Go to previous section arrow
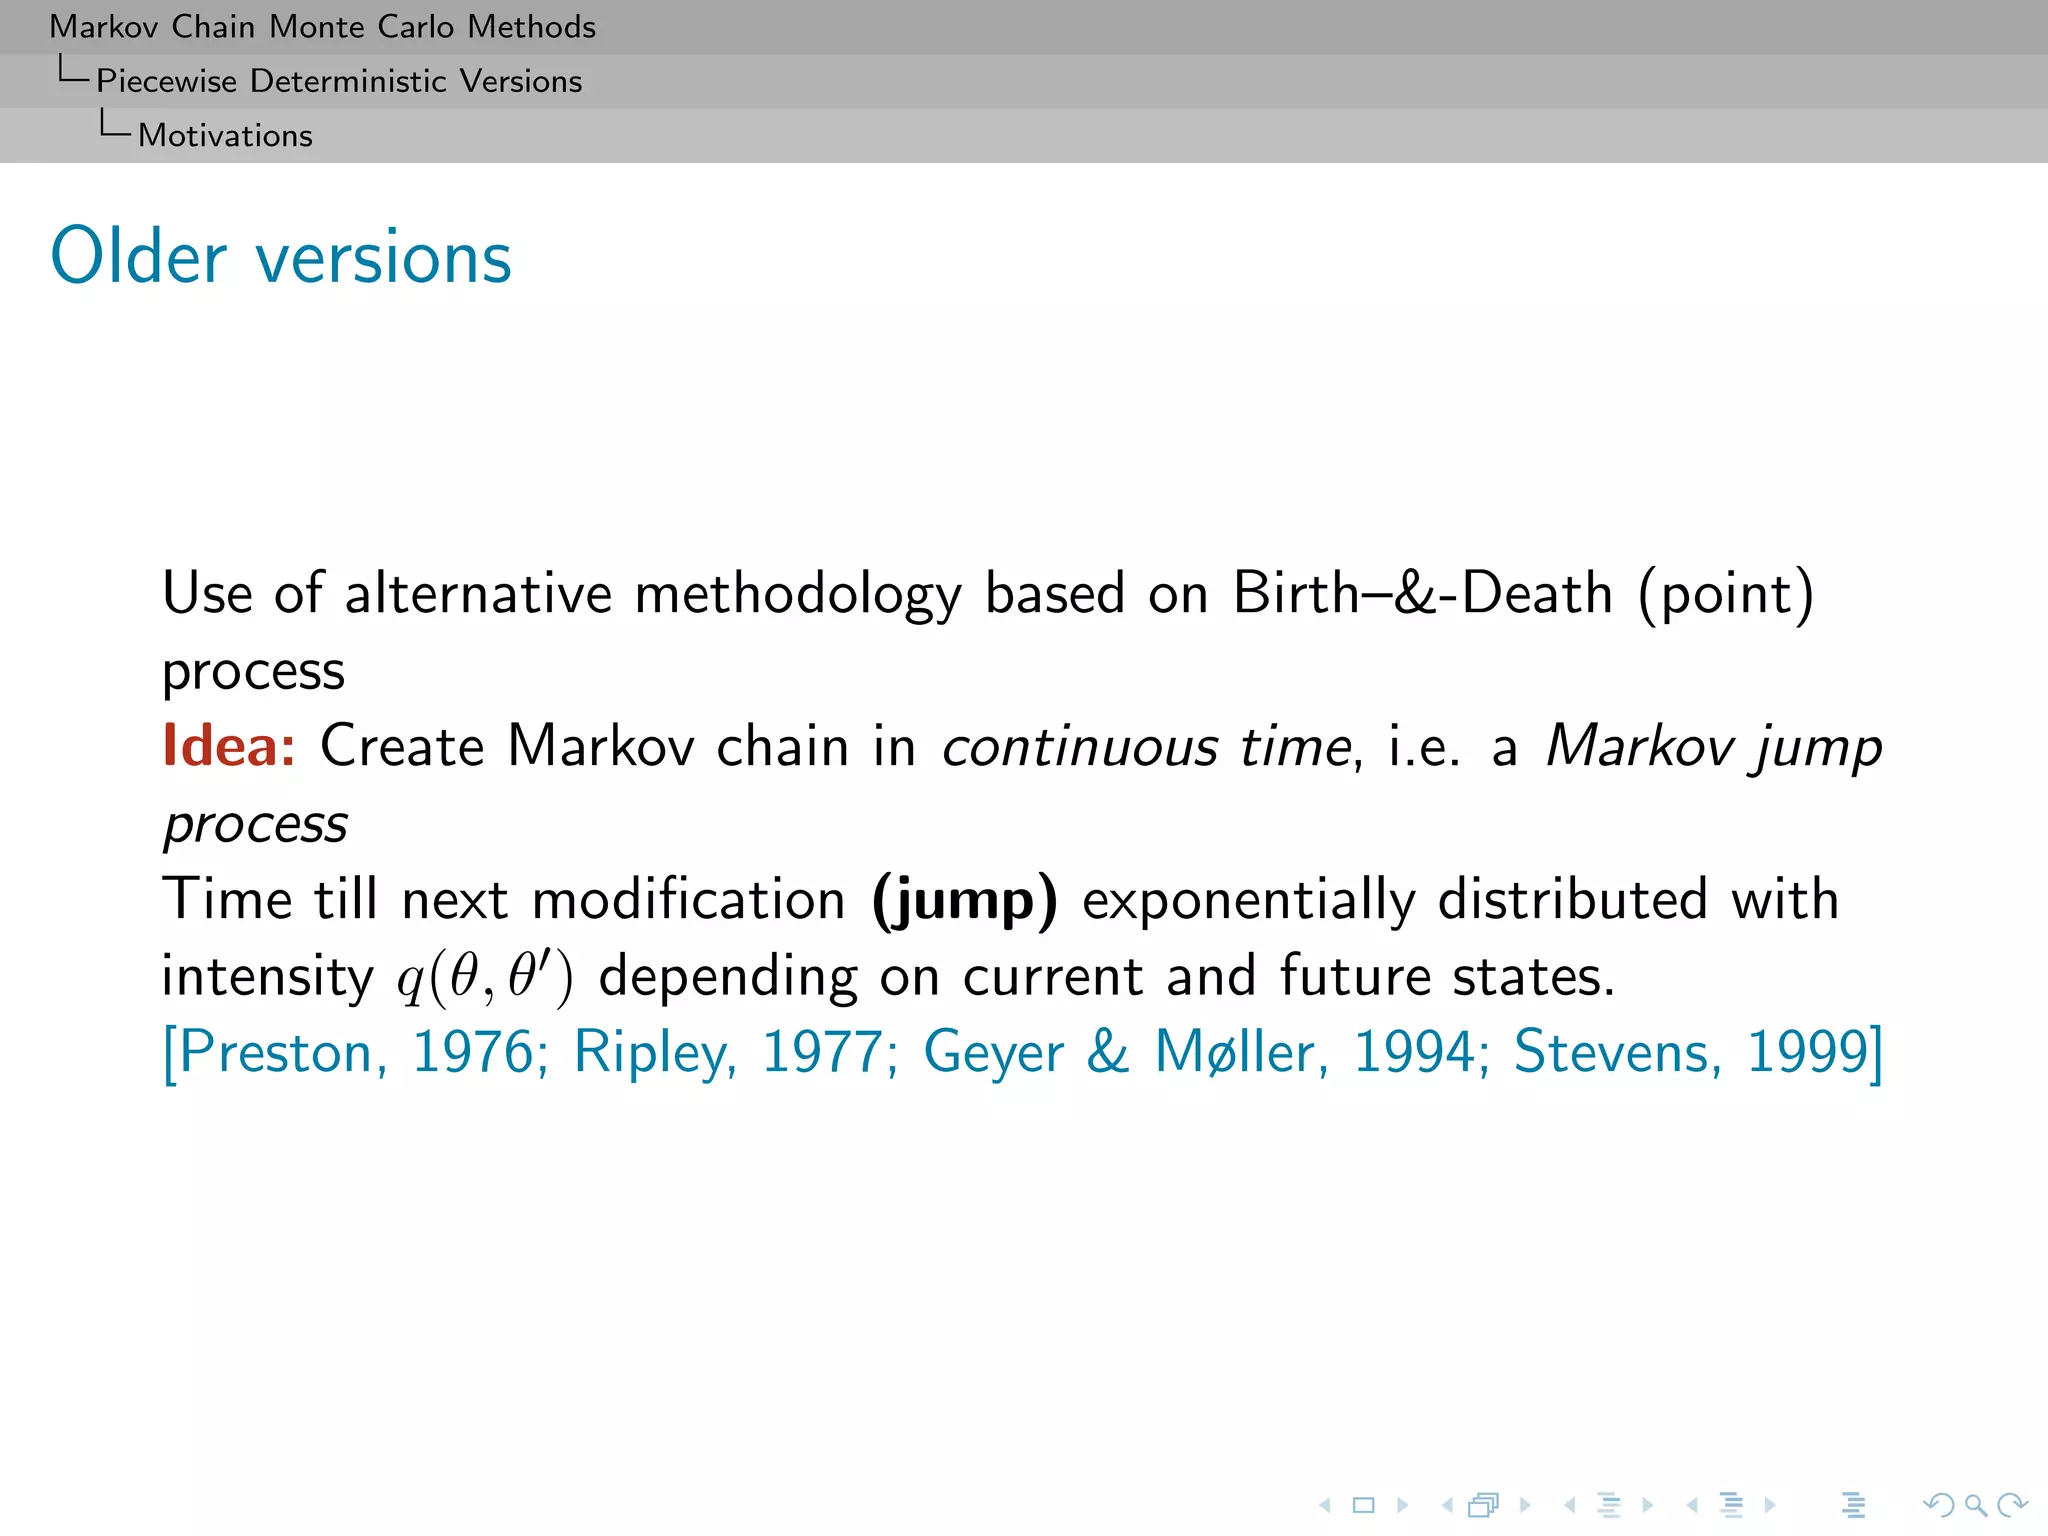Screen dimensions: 2048x1536 point(1692,1504)
